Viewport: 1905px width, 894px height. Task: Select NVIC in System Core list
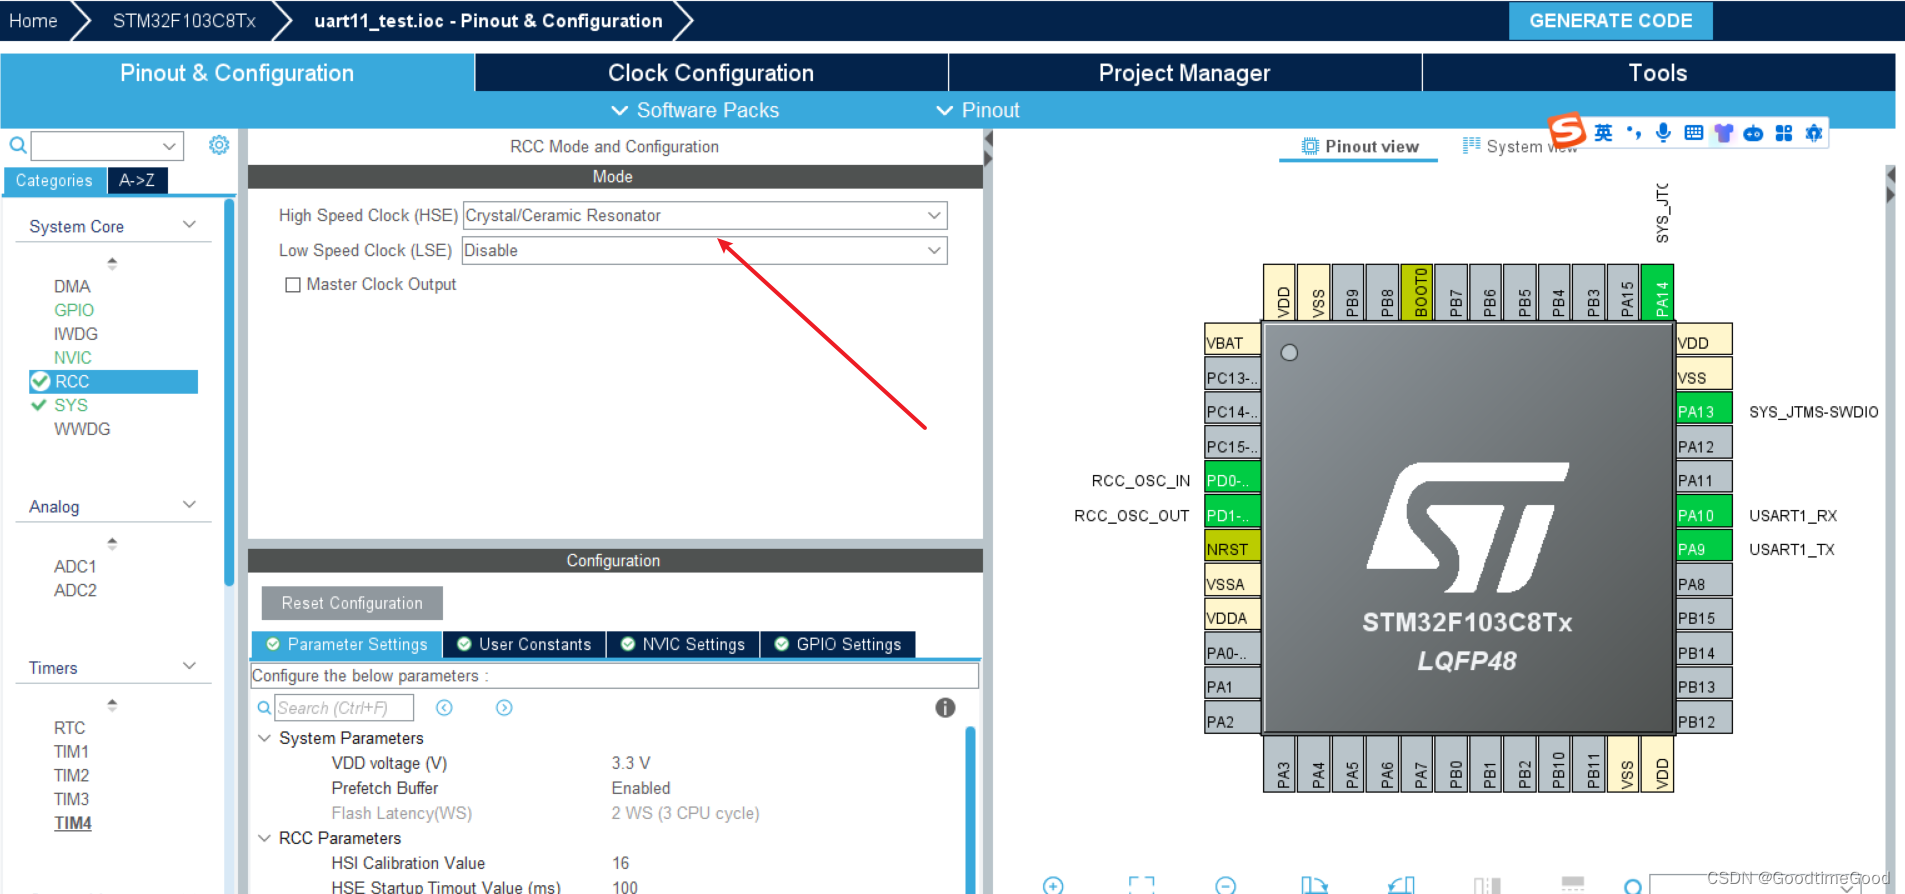[73, 357]
